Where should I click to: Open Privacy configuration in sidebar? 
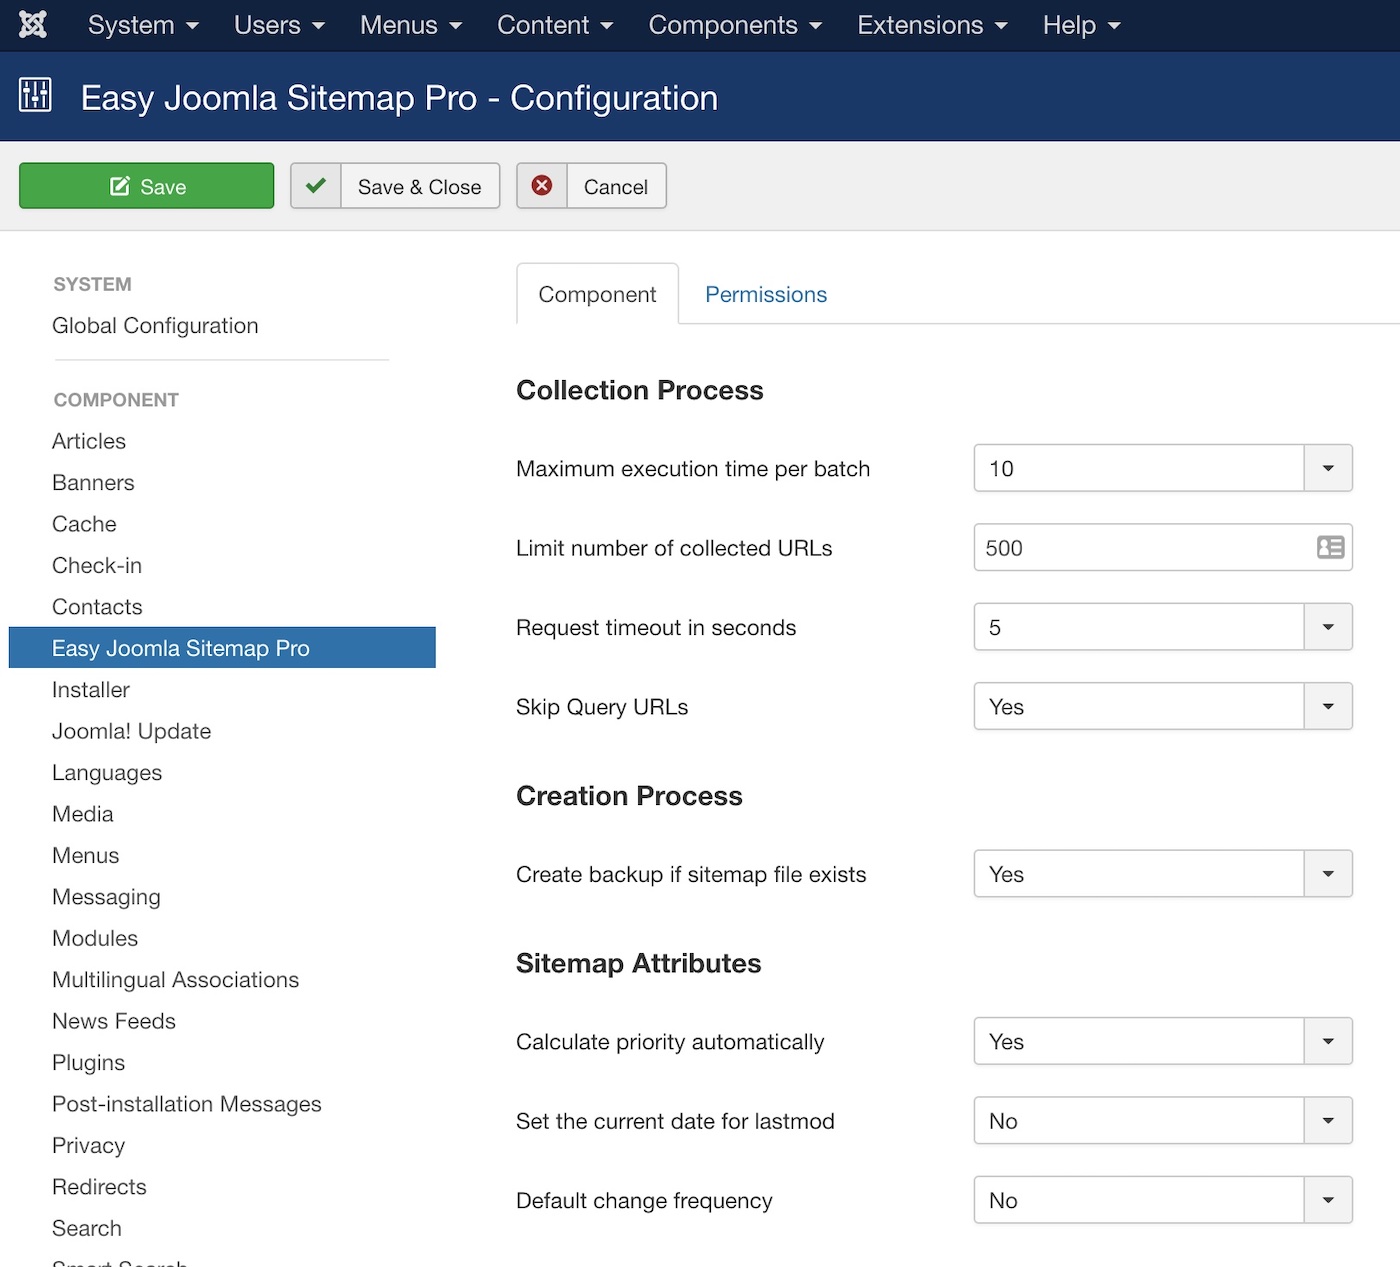(x=89, y=1146)
